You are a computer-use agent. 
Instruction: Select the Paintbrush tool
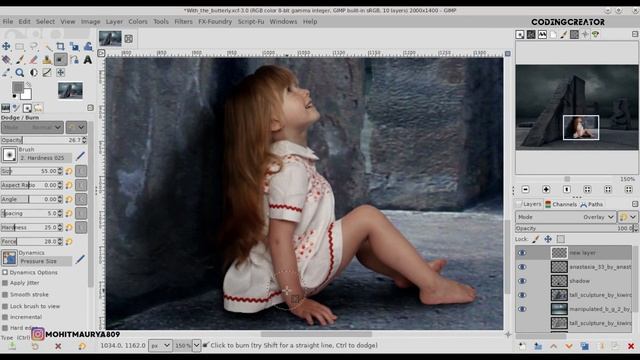20,60
